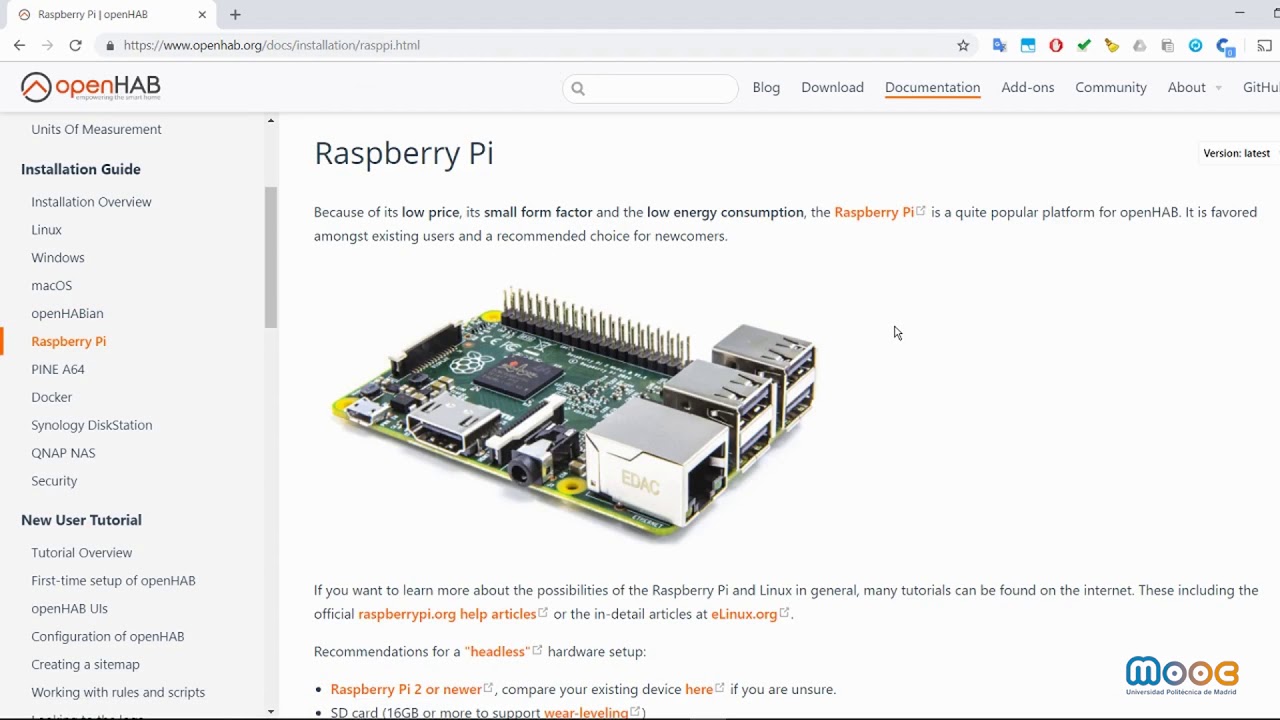Open Installation Overview in sidebar
The height and width of the screenshot is (720, 1280).
tap(91, 201)
